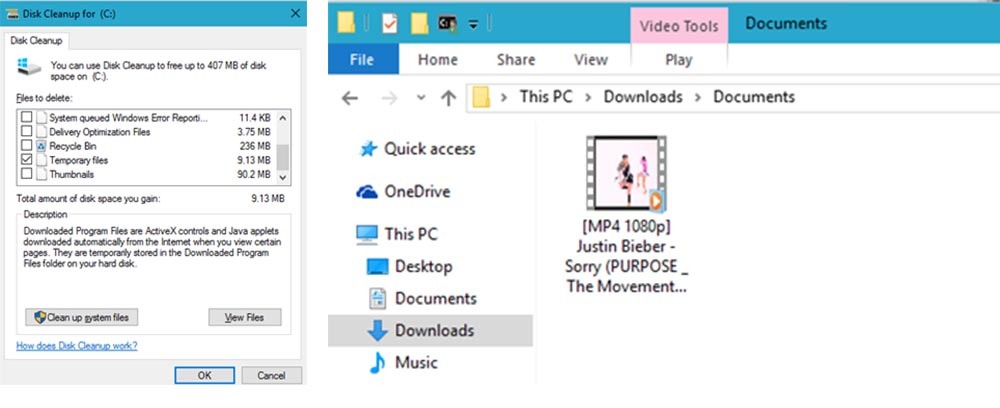Screen dimensions: 1000x408
Task: Click the Temporary files page icon
Action: pos(41,160)
